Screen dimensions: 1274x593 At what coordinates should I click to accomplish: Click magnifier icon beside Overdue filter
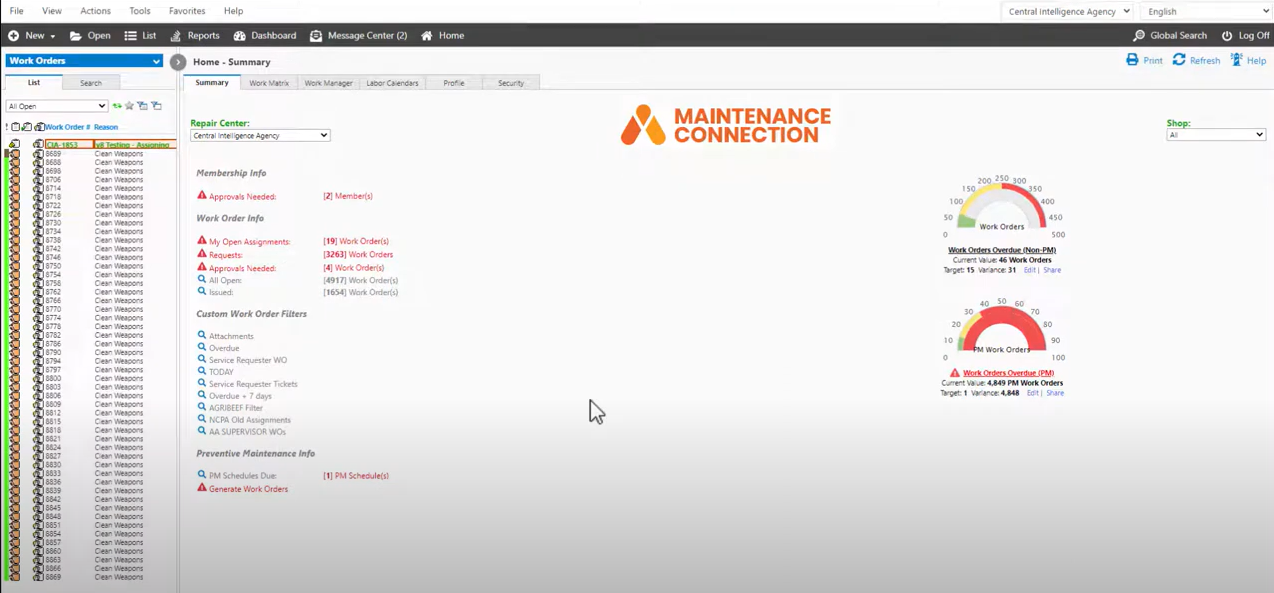pos(202,347)
